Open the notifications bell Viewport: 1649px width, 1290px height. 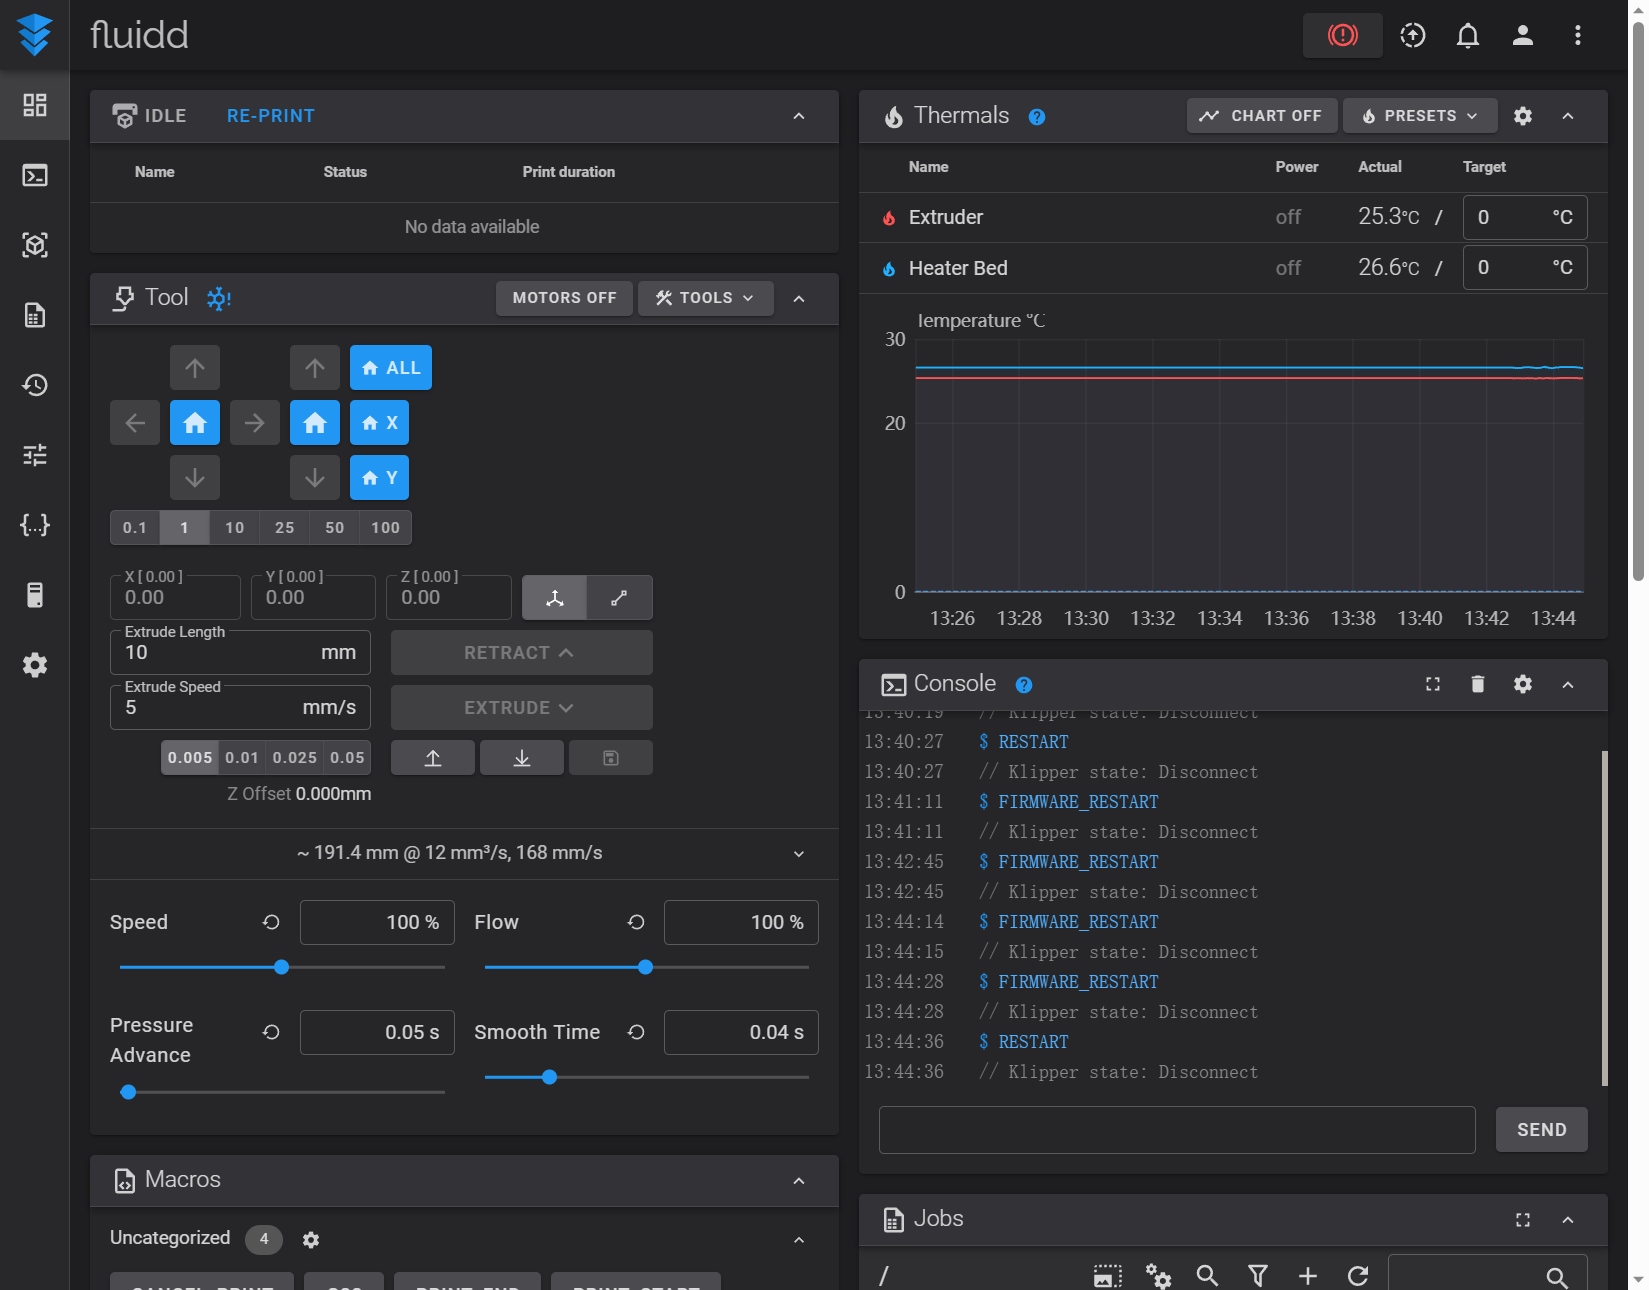1467,36
